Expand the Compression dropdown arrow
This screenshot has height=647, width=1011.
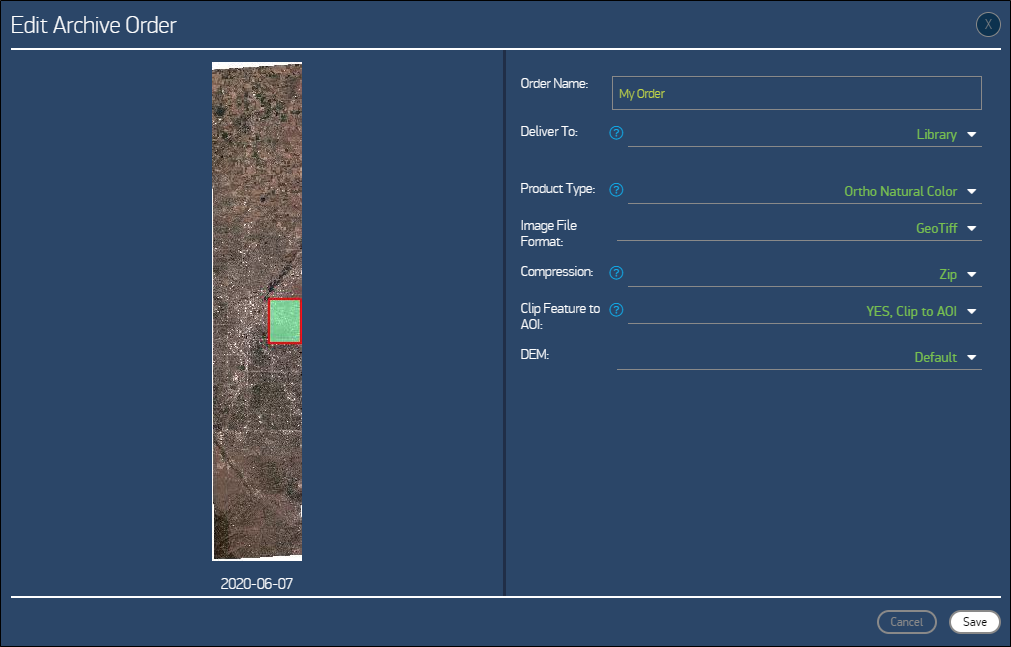coord(972,275)
